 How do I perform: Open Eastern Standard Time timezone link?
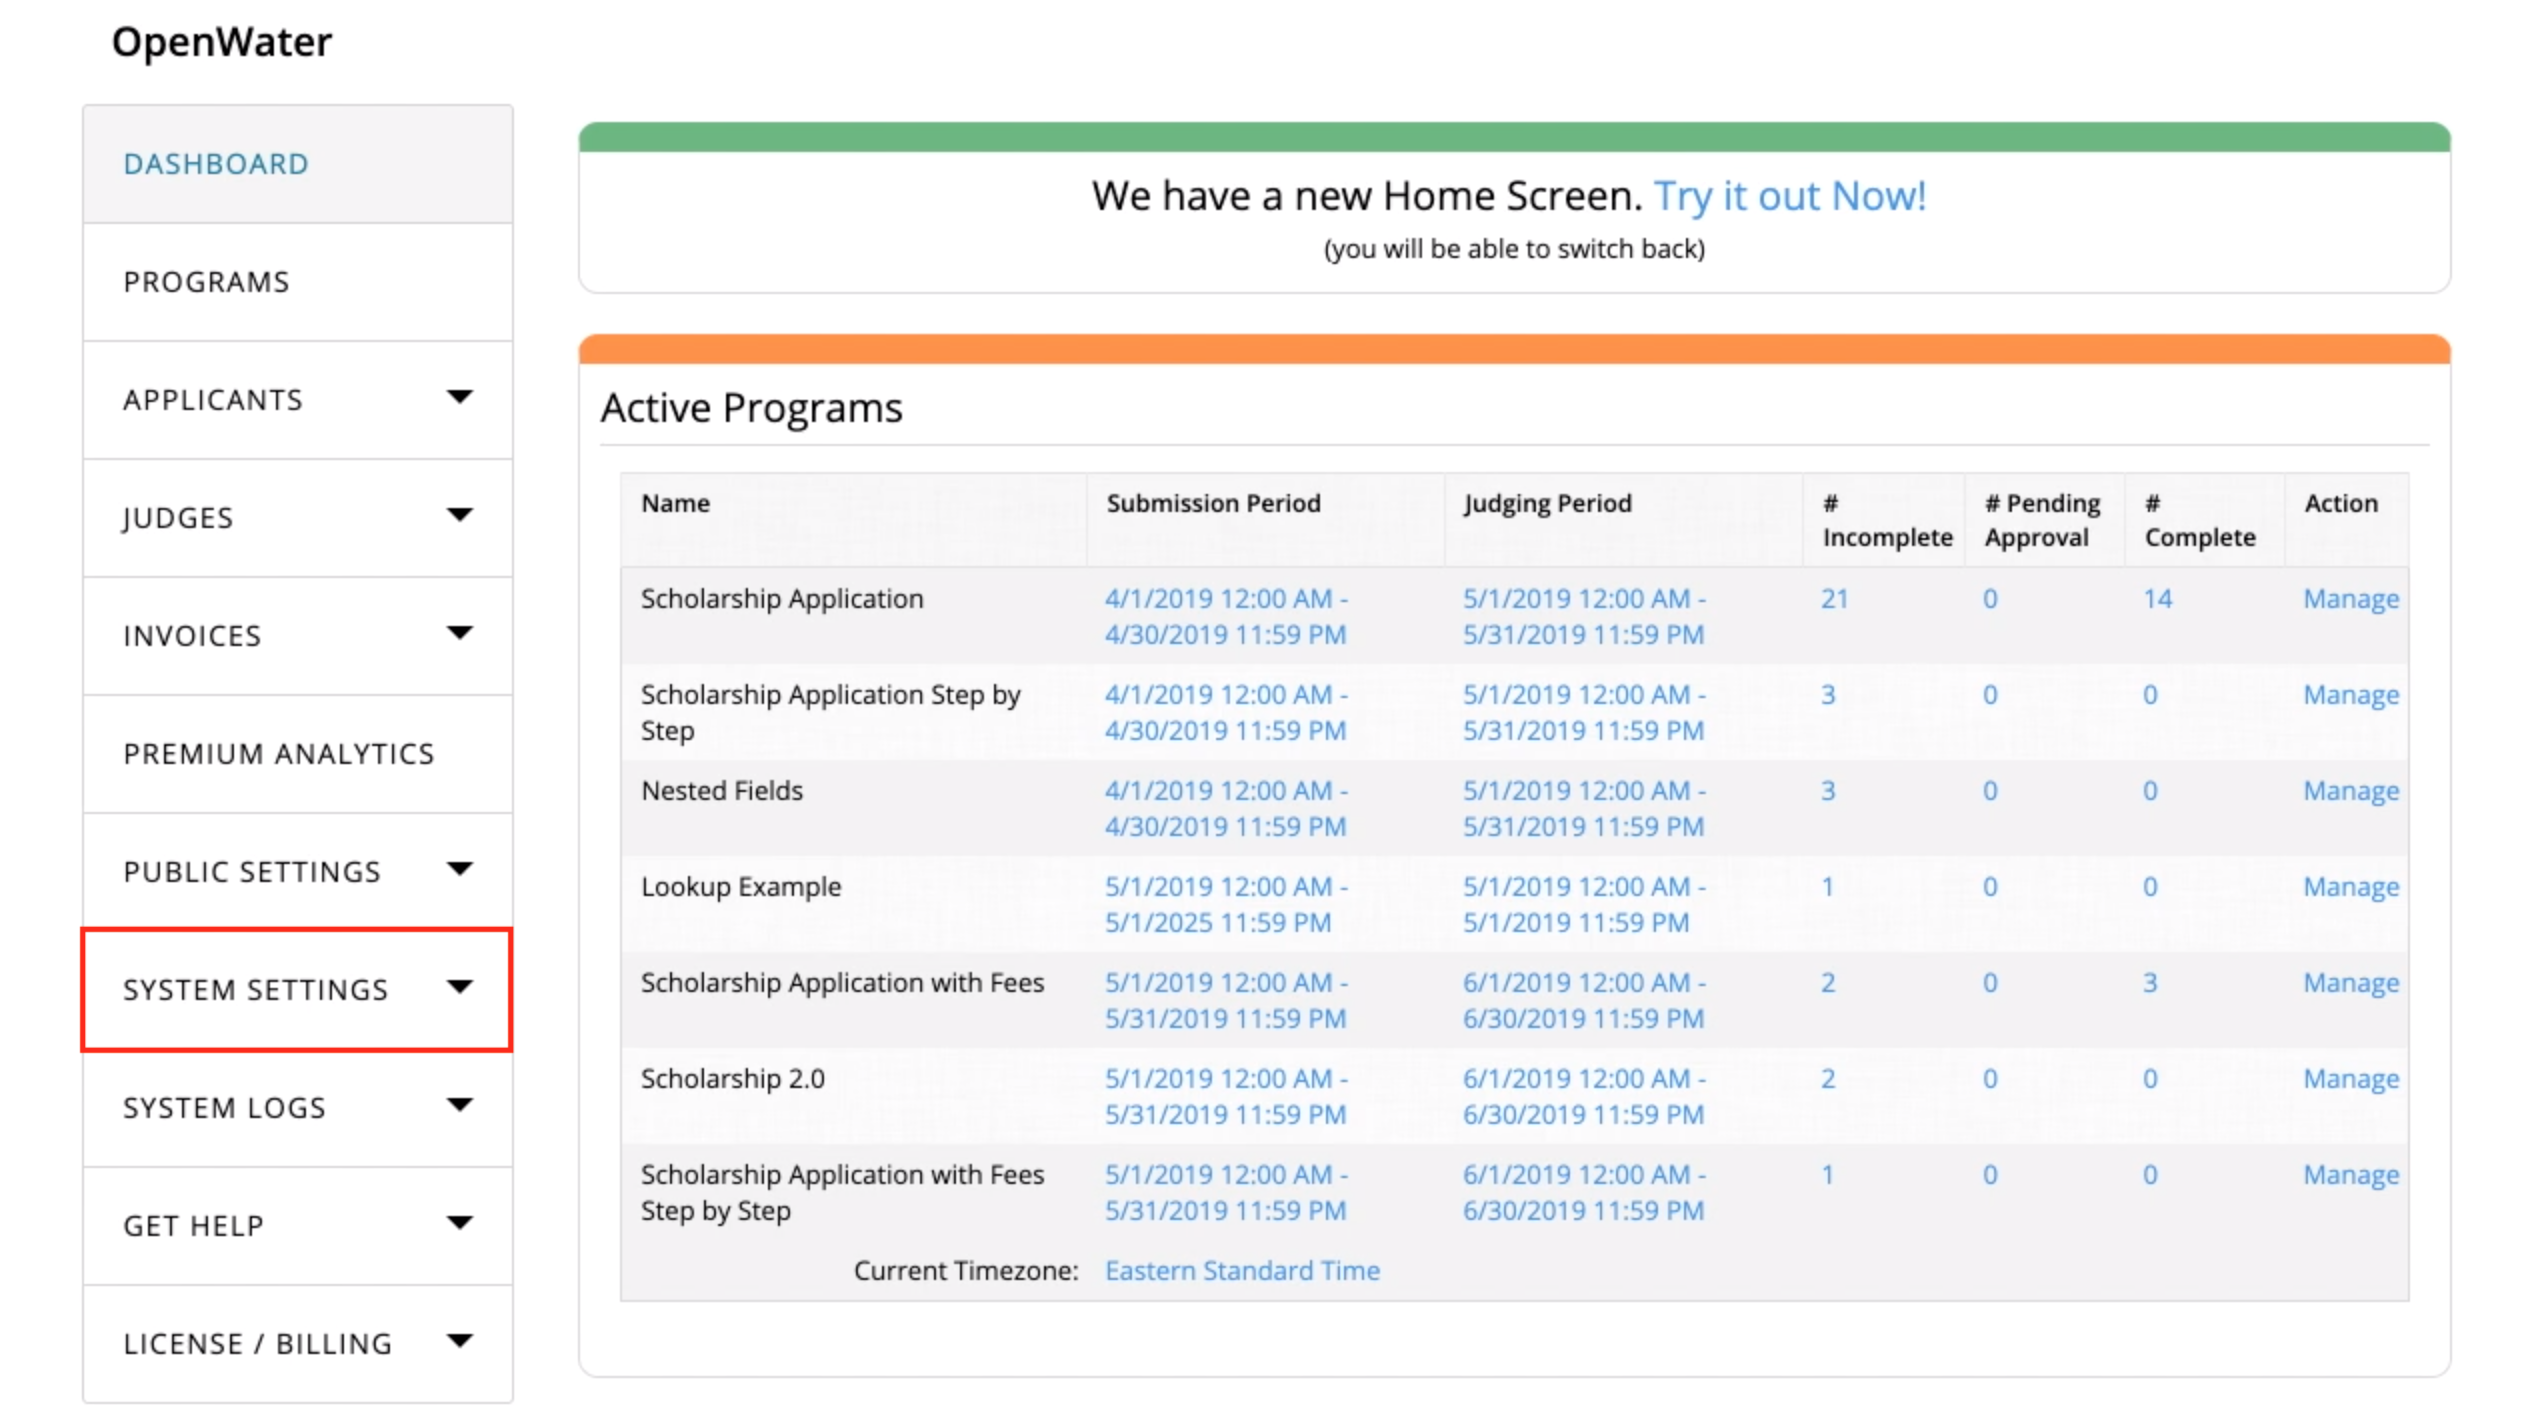[x=1242, y=1271]
